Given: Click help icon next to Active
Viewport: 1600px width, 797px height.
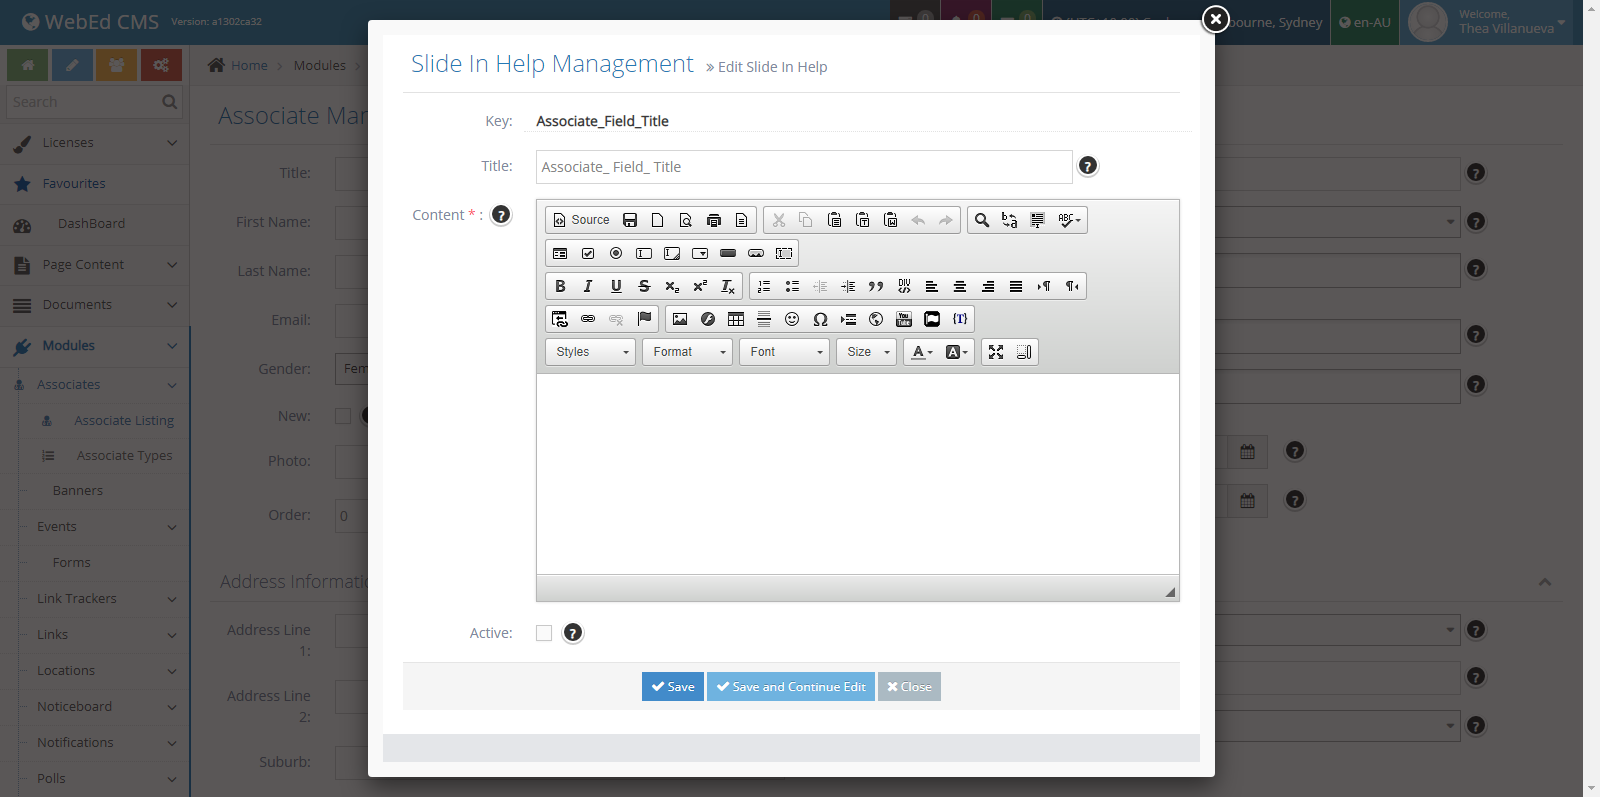Looking at the screenshot, I should (572, 633).
